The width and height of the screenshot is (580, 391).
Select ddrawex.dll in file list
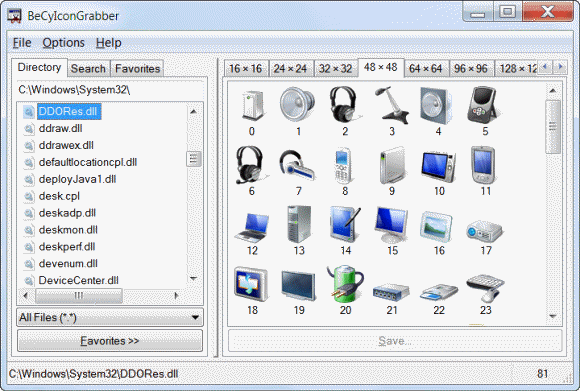[x=66, y=145]
